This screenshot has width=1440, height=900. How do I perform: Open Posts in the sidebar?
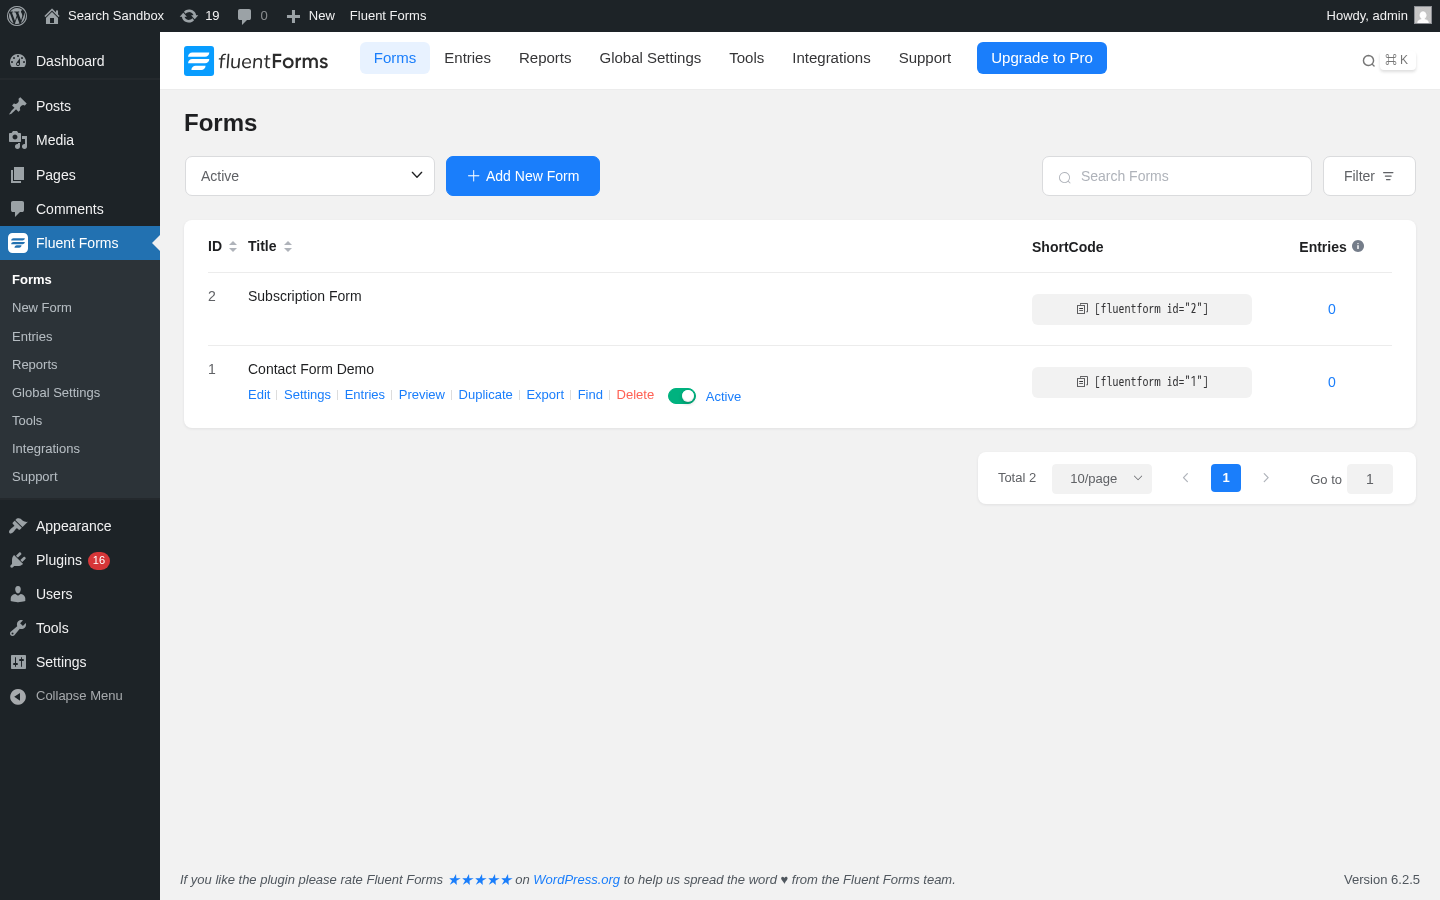pyautogui.click(x=80, y=106)
